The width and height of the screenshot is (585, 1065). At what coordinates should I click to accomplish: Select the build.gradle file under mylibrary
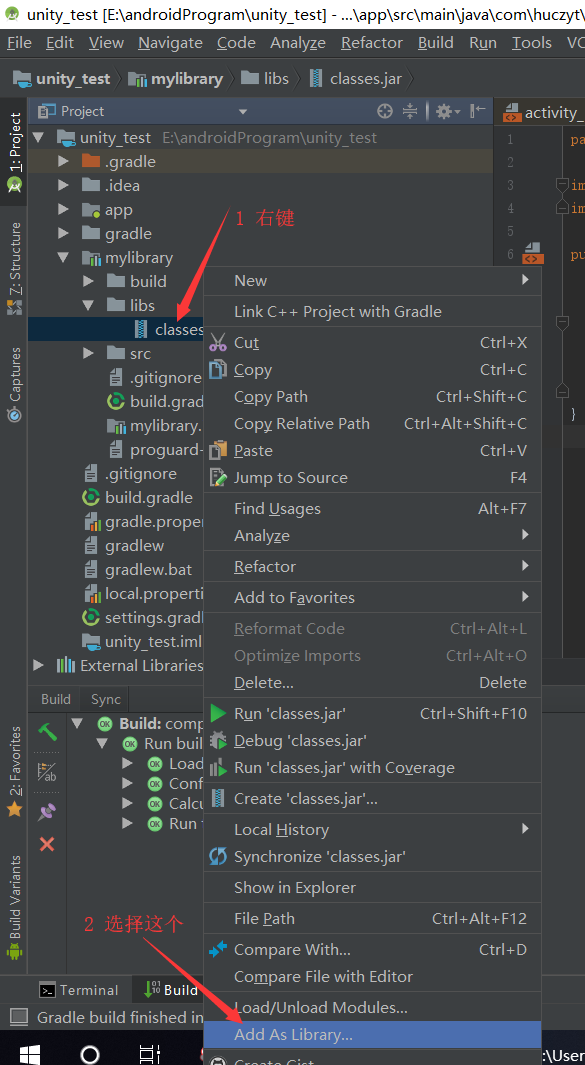click(155, 401)
